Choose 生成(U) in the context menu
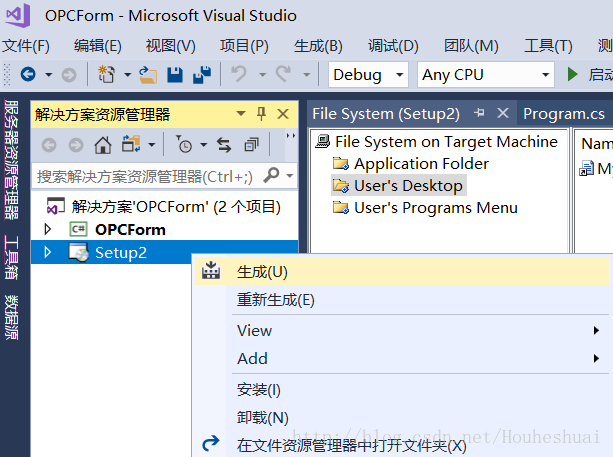The height and width of the screenshot is (457, 613). (402, 271)
